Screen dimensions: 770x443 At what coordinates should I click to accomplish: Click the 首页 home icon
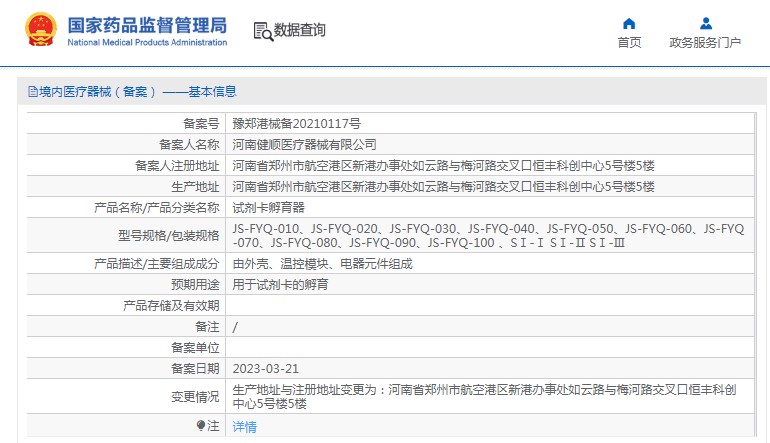tap(629, 24)
